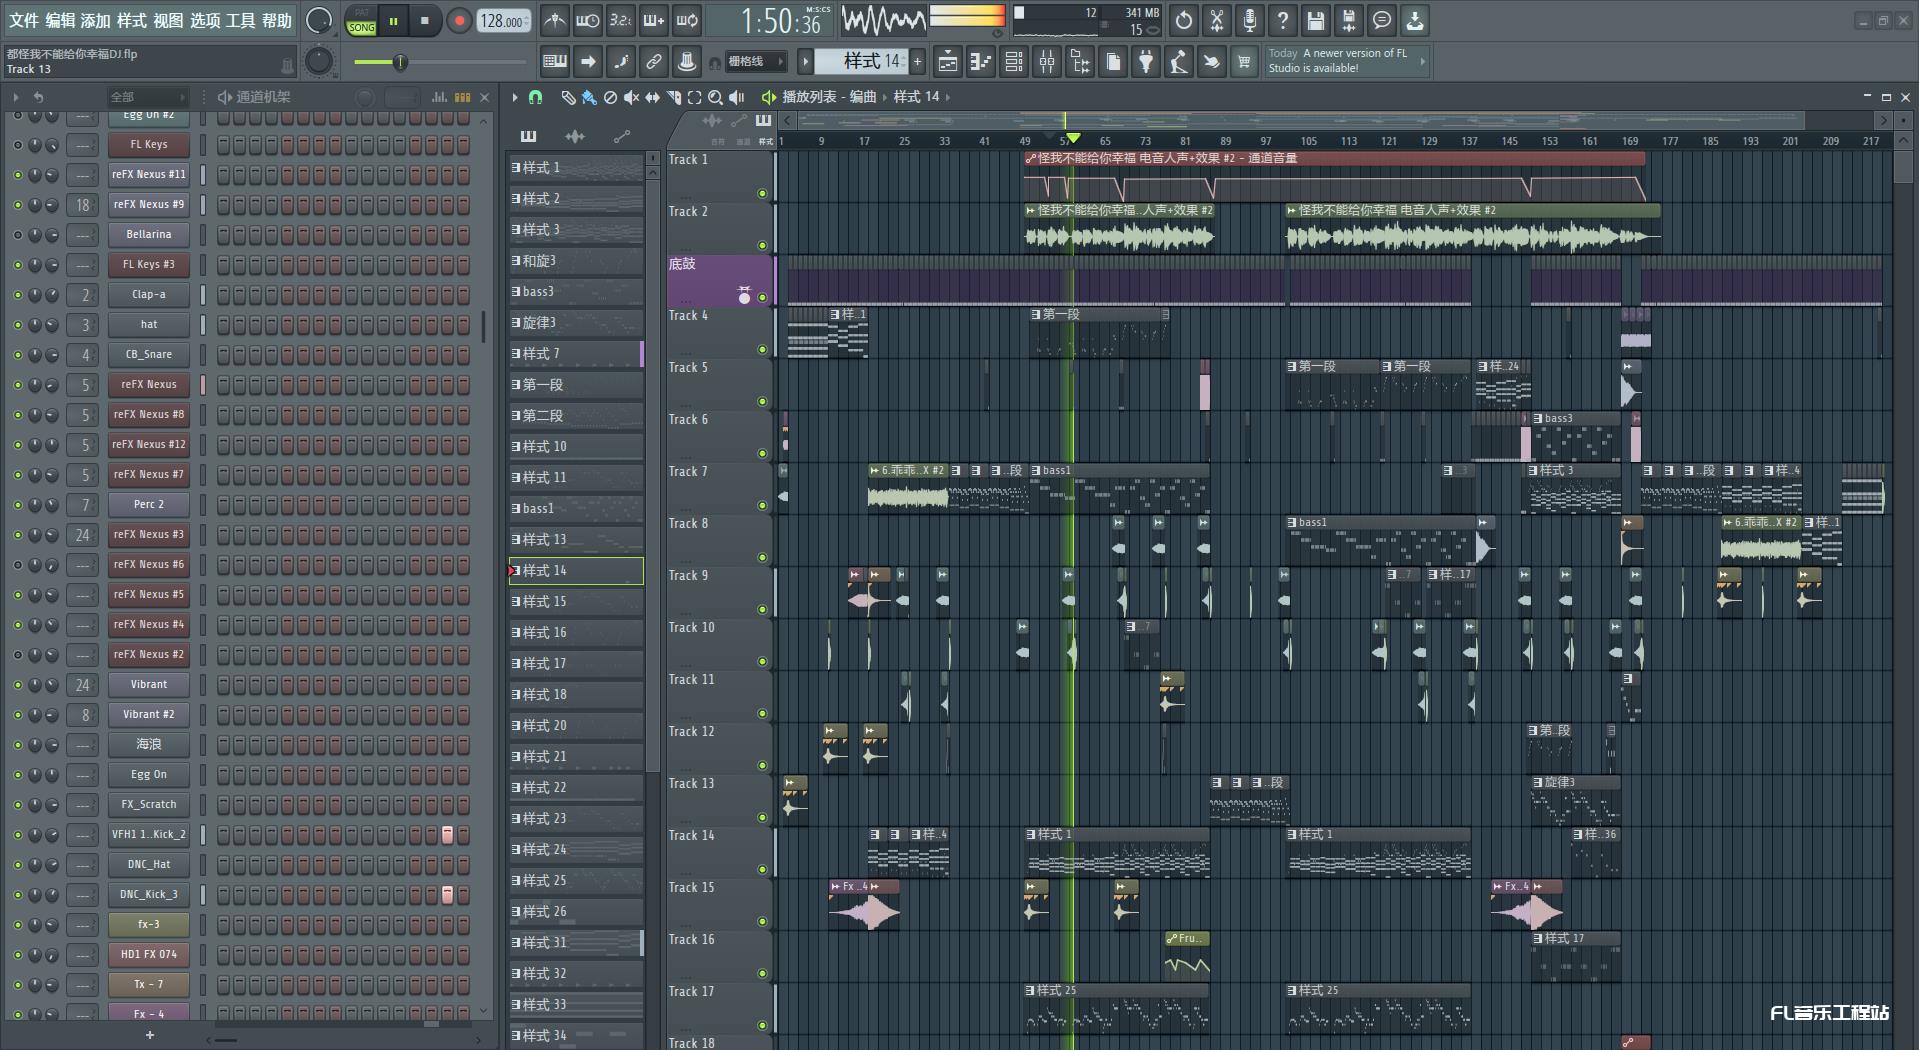Image resolution: width=1919 pixels, height=1050 pixels.
Task: Open the piano roll icon
Action: (980, 62)
